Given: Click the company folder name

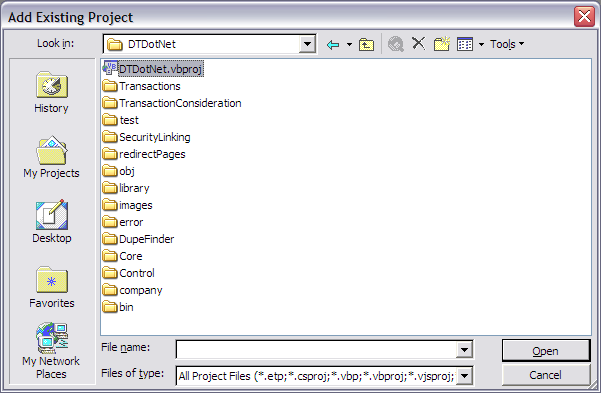Looking at the screenshot, I should pyautogui.click(x=141, y=290).
